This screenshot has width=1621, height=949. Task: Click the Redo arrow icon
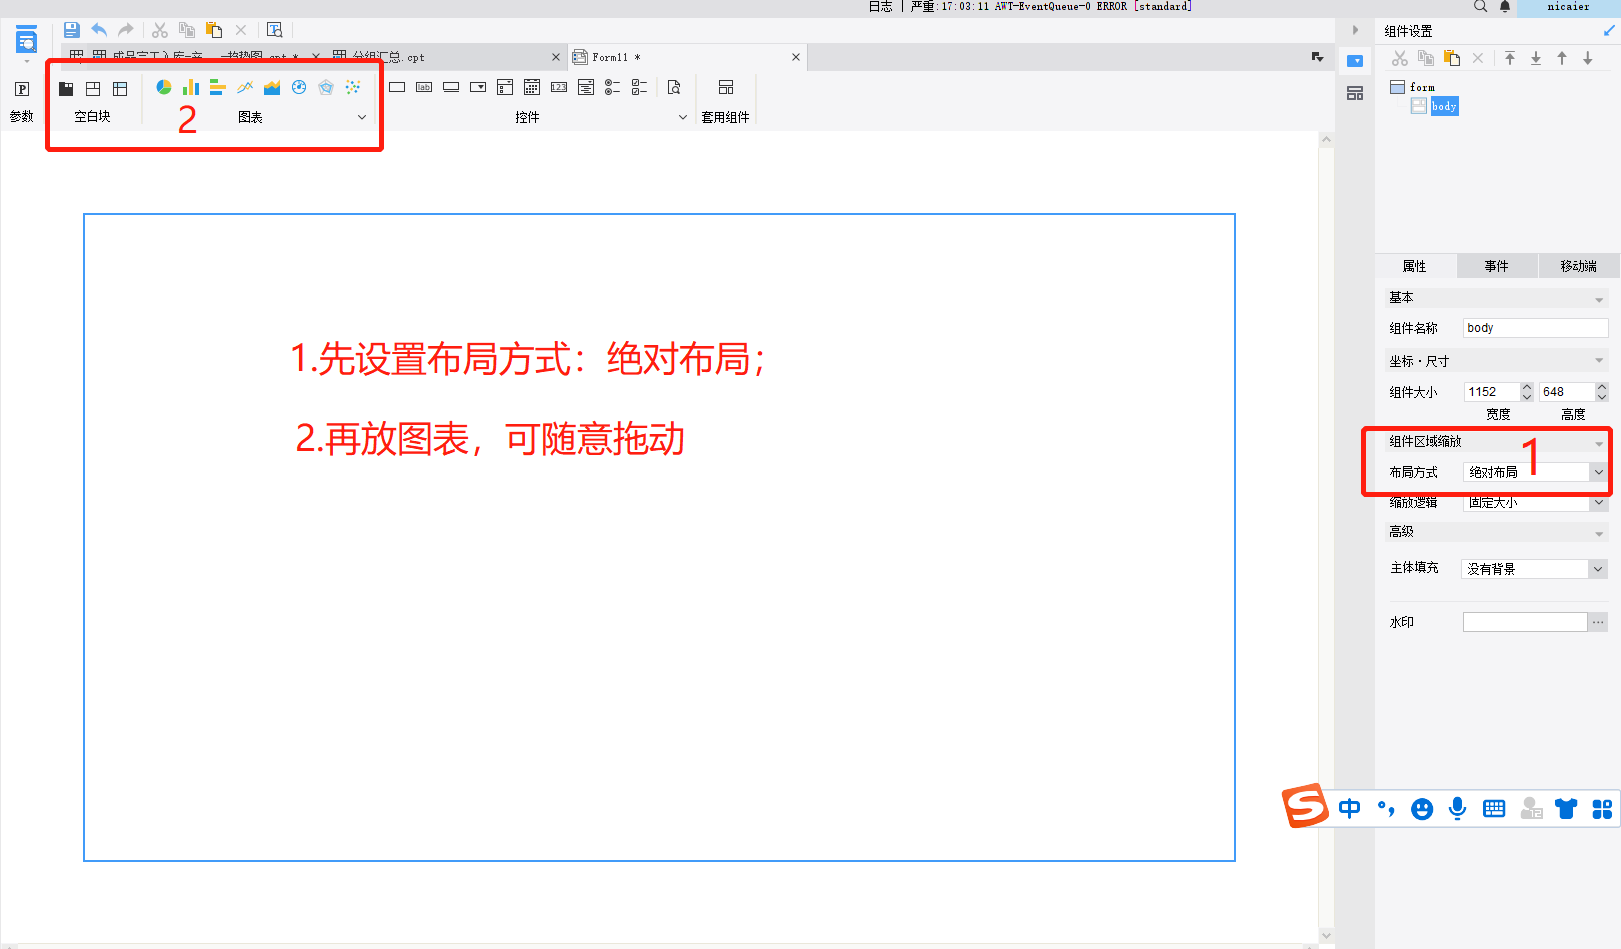tap(126, 30)
